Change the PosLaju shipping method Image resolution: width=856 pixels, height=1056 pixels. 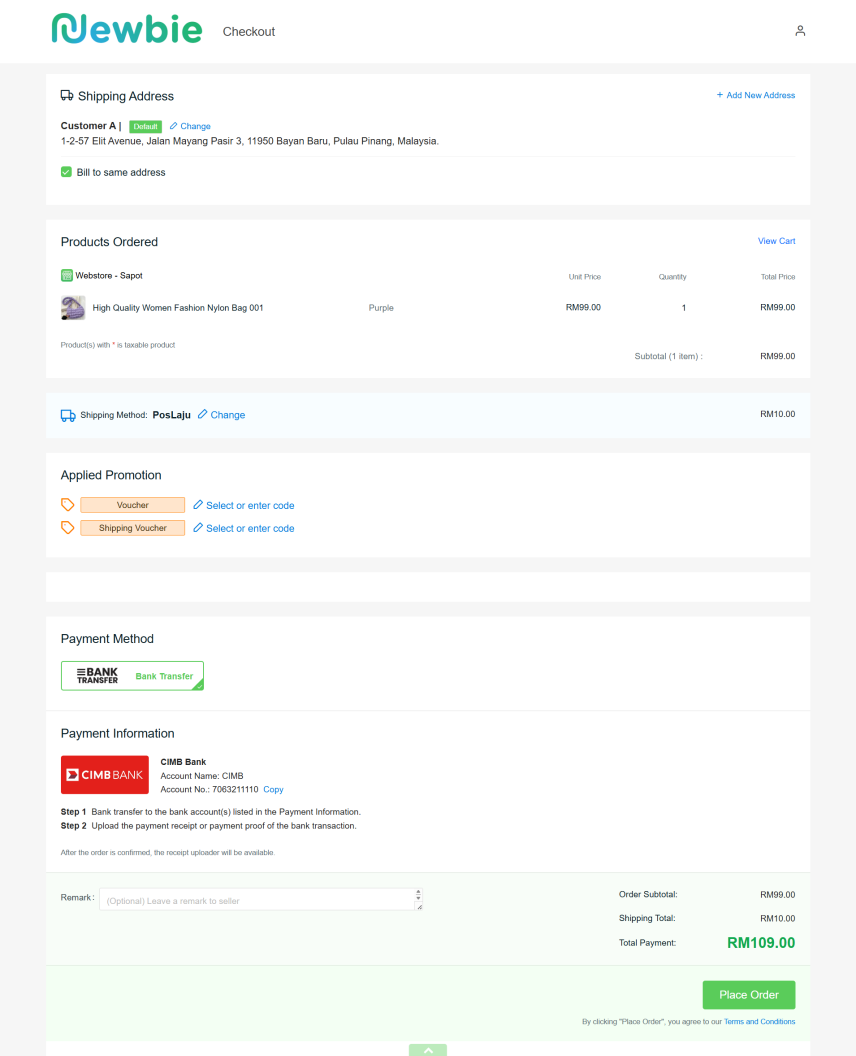[221, 415]
